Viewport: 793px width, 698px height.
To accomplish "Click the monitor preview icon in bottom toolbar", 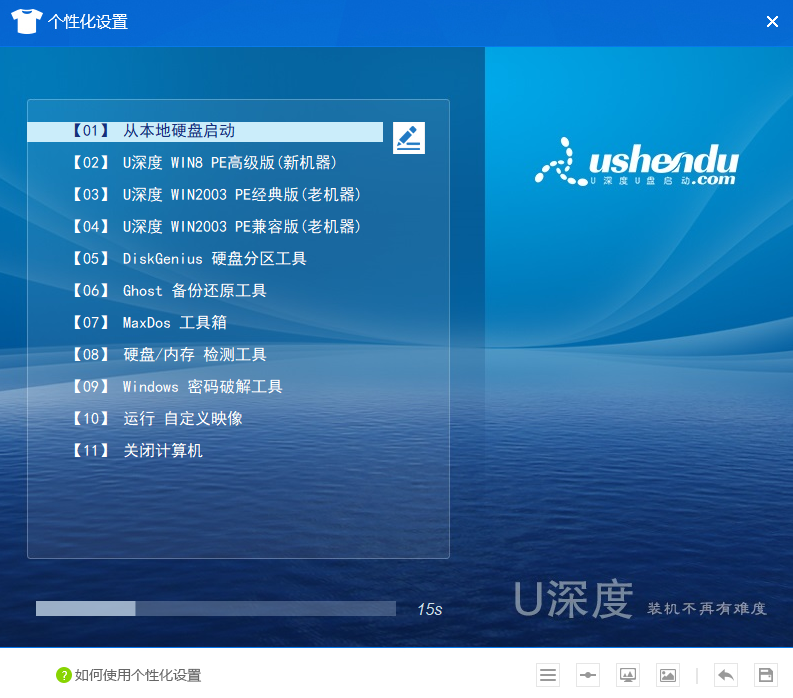I will [628, 675].
